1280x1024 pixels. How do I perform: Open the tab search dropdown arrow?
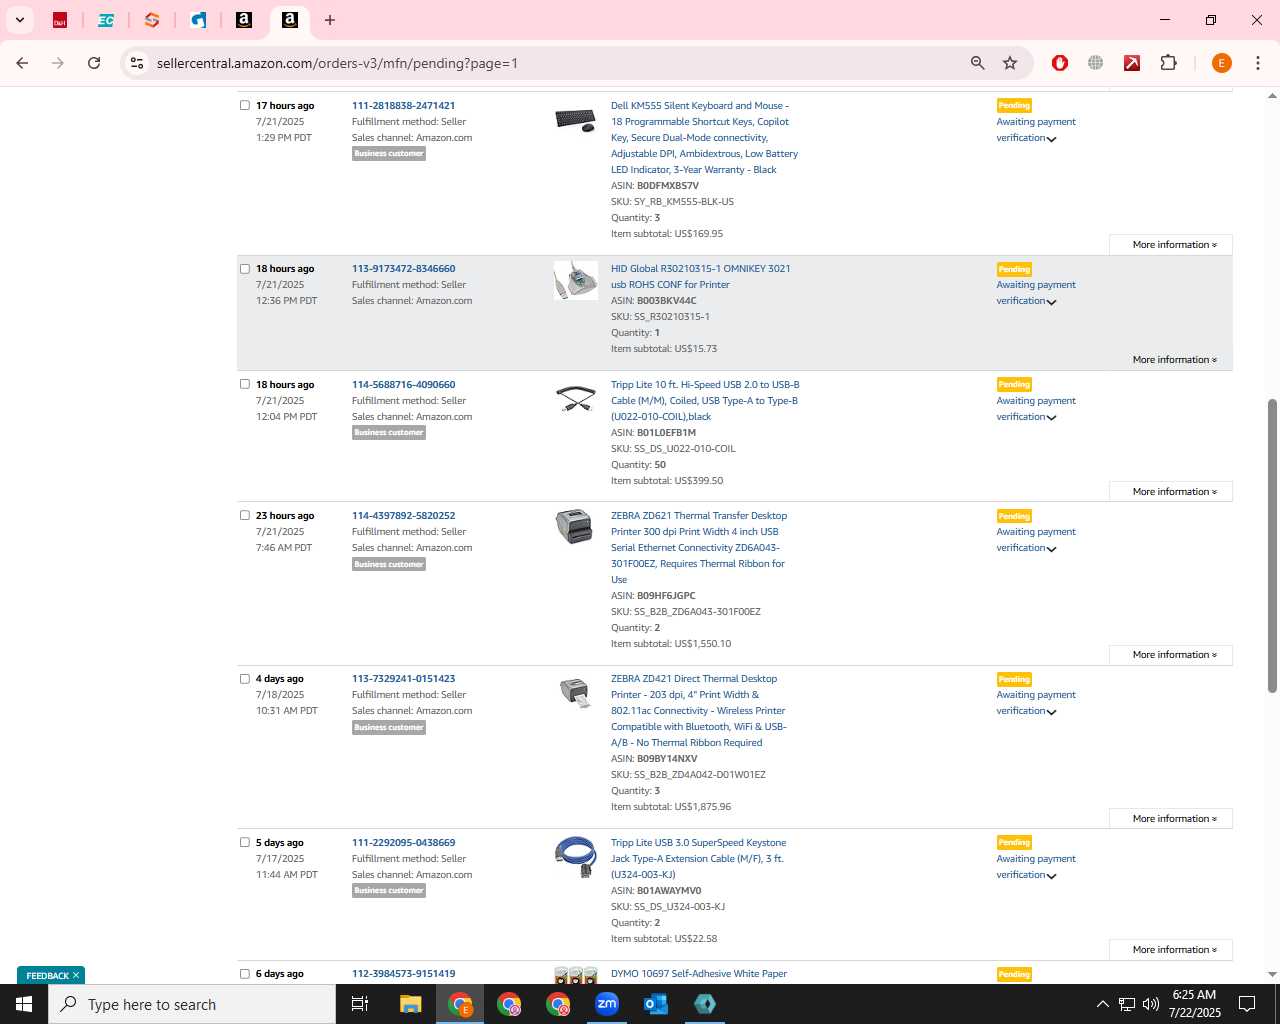point(19,19)
